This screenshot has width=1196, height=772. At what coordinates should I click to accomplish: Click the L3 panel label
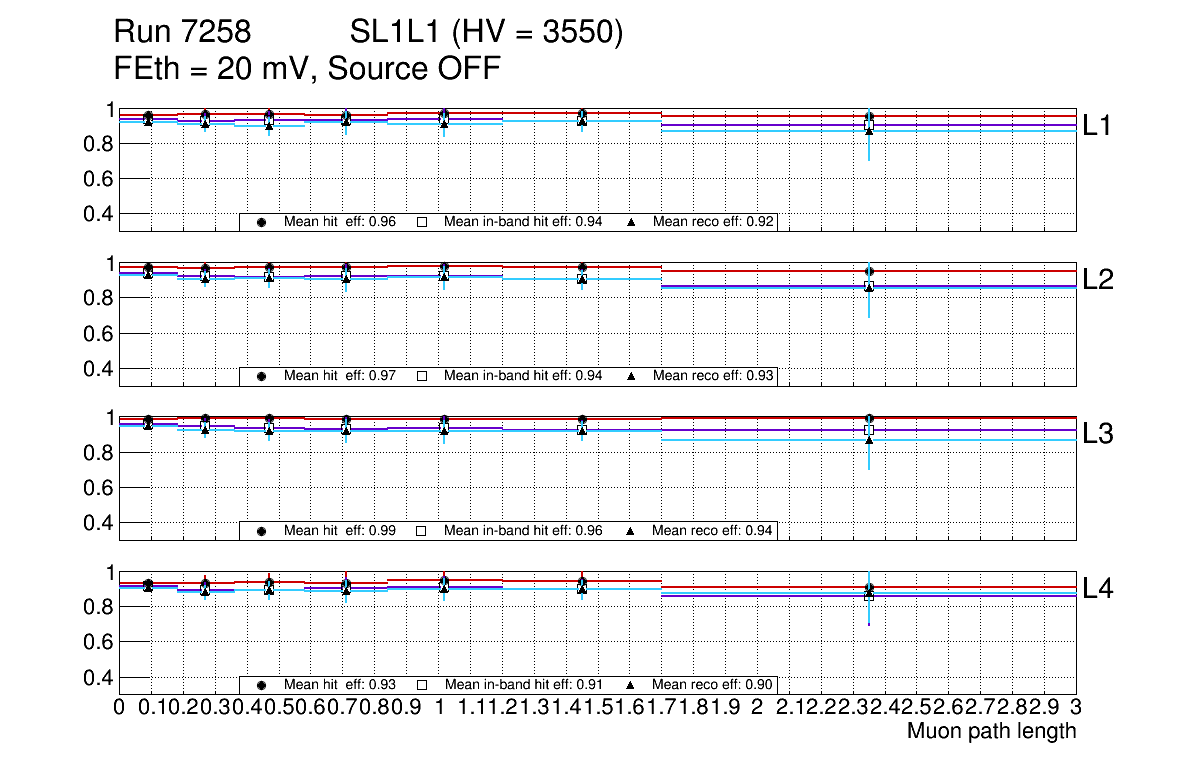[1098, 433]
